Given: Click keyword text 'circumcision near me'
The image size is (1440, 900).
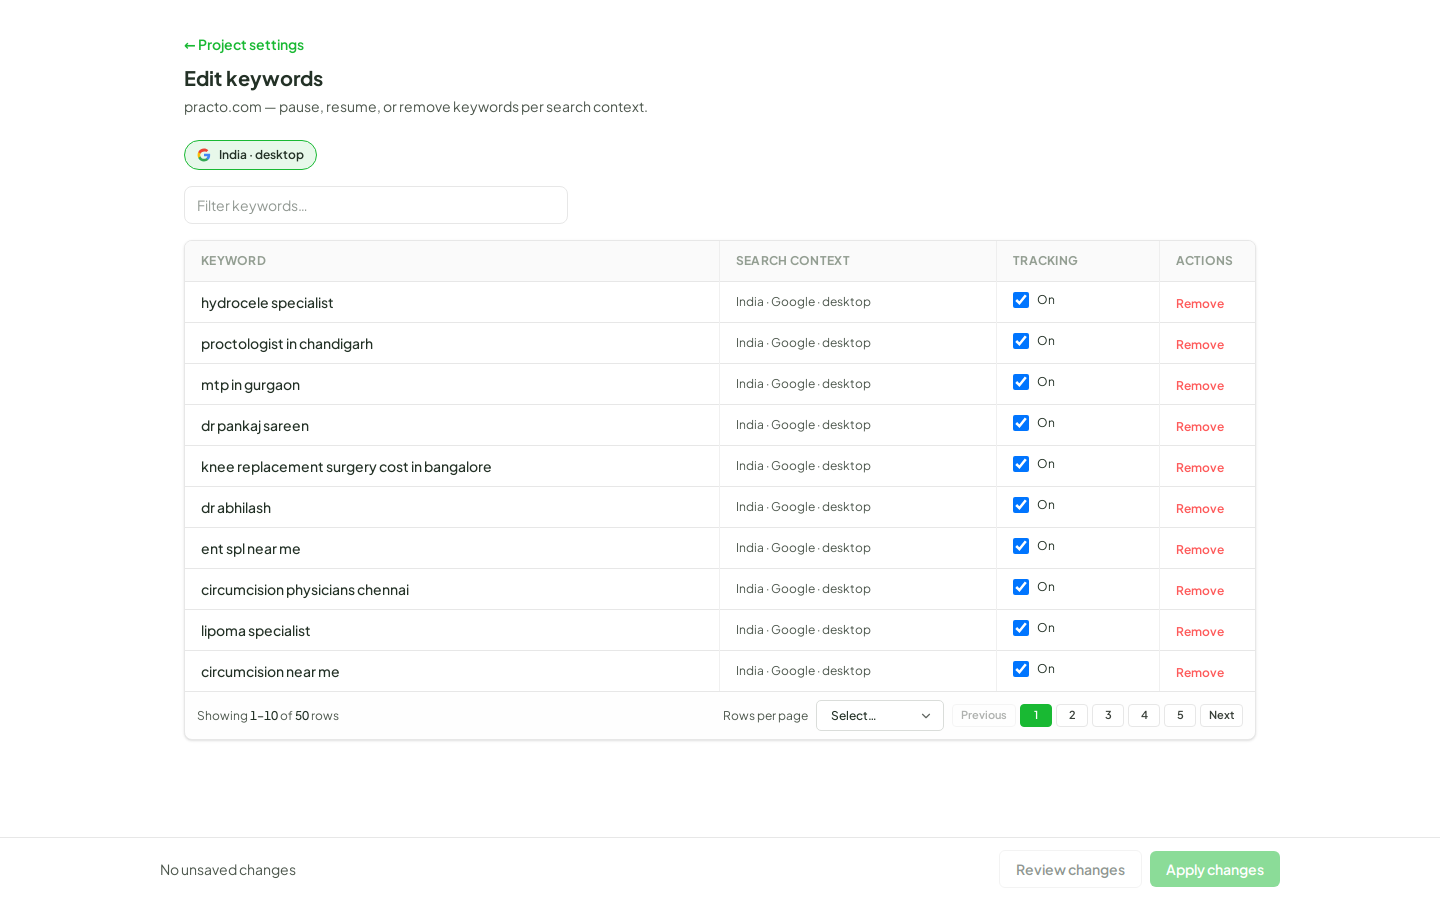Looking at the screenshot, I should (x=270, y=672).
